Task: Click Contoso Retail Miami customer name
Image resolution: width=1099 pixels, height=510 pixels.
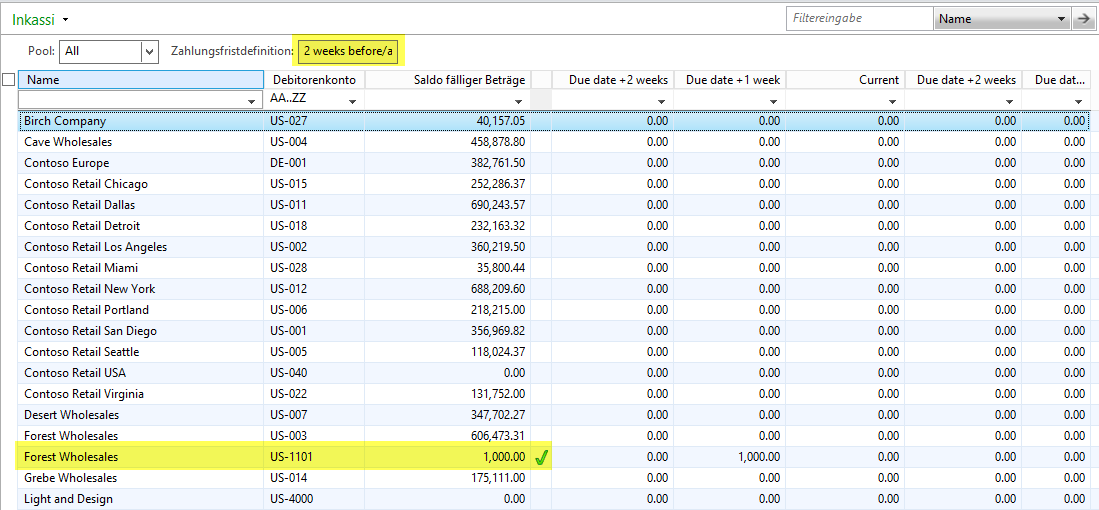Action: point(82,268)
